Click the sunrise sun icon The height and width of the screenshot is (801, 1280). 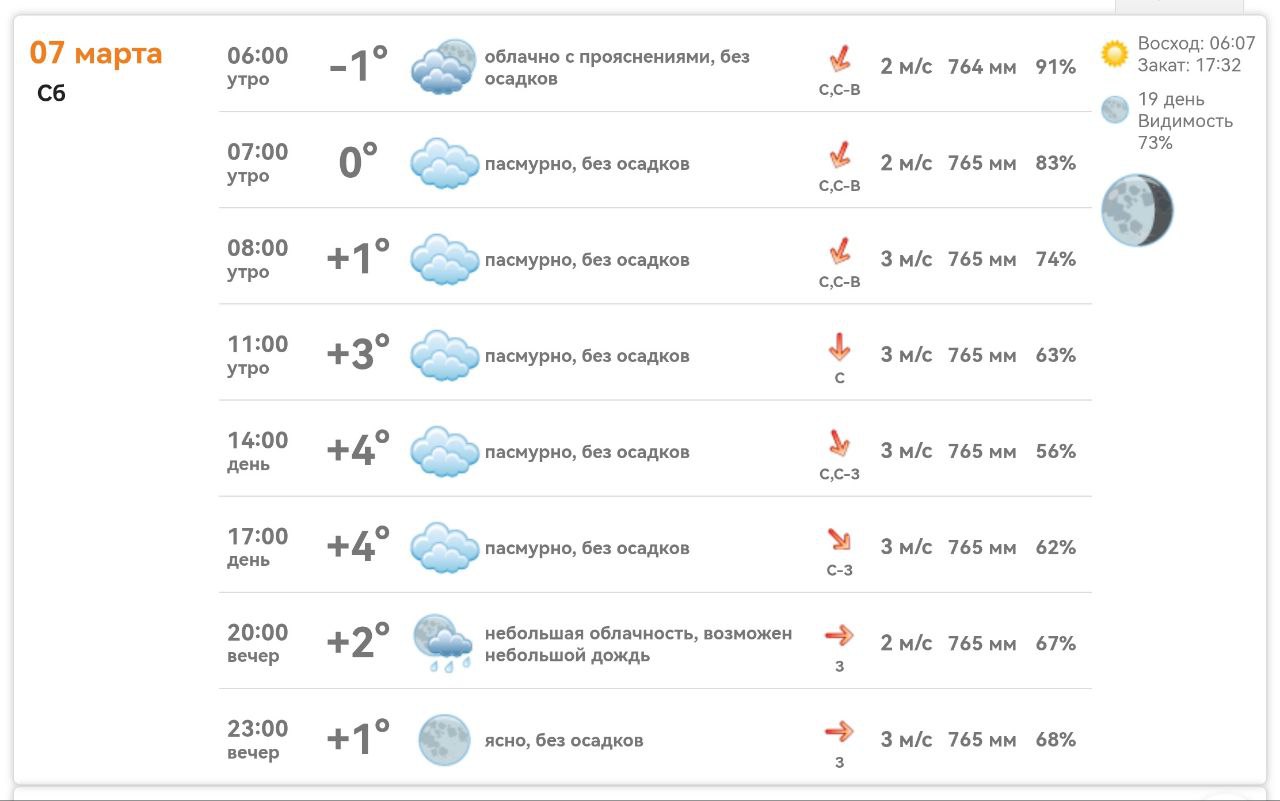click(1114, 54)
